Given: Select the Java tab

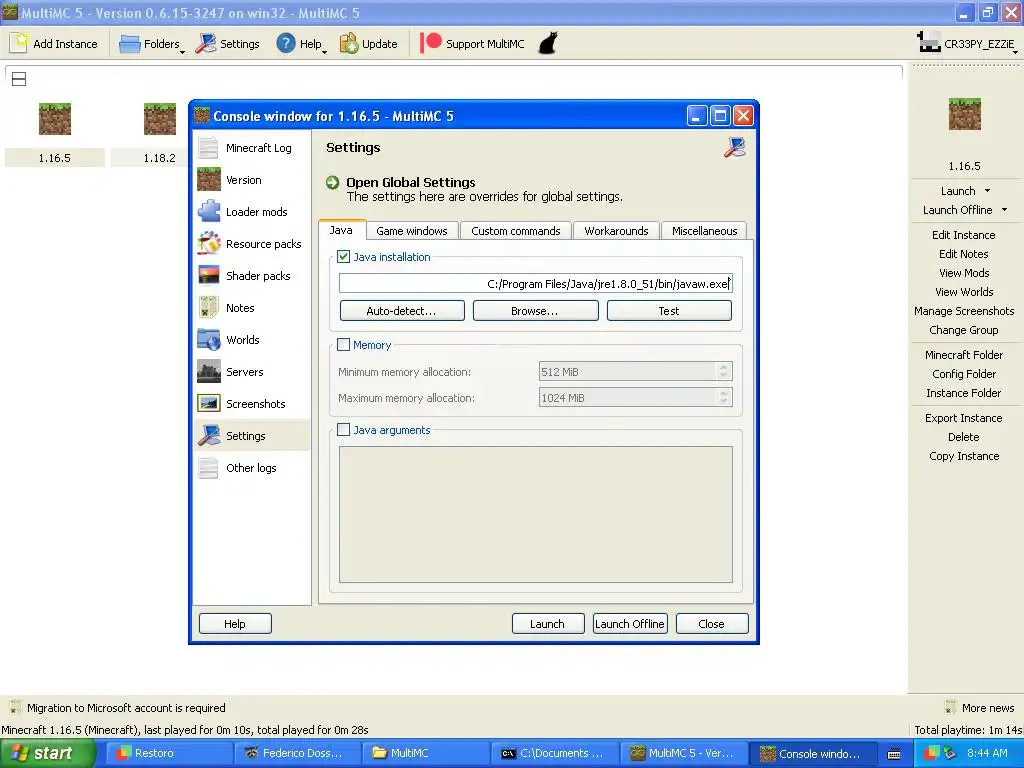Looking at the screenshot, I should [342, 230].
